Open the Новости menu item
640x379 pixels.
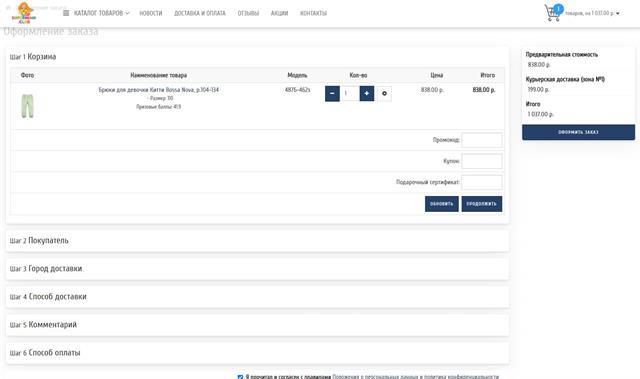[x=151, y=13]
